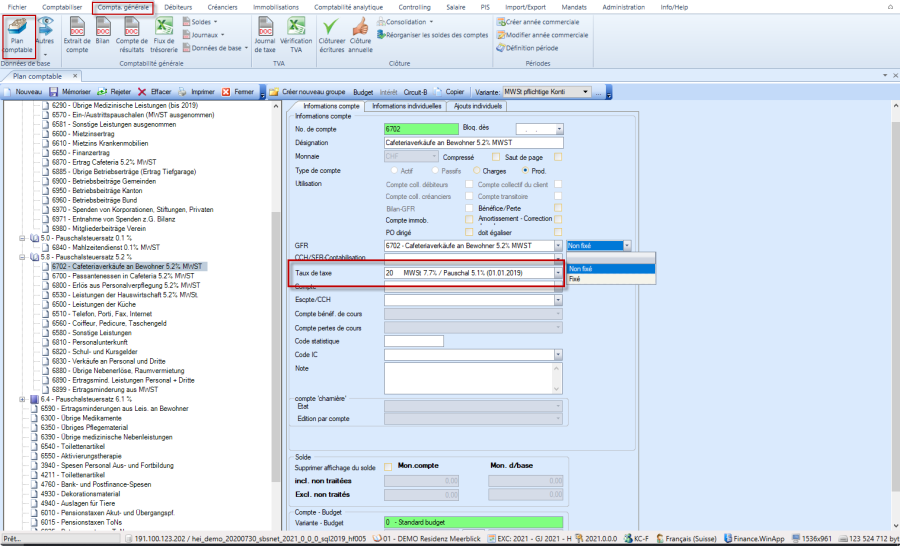
Task: Click the Désignation text field
Action: [x=474, y=142]
